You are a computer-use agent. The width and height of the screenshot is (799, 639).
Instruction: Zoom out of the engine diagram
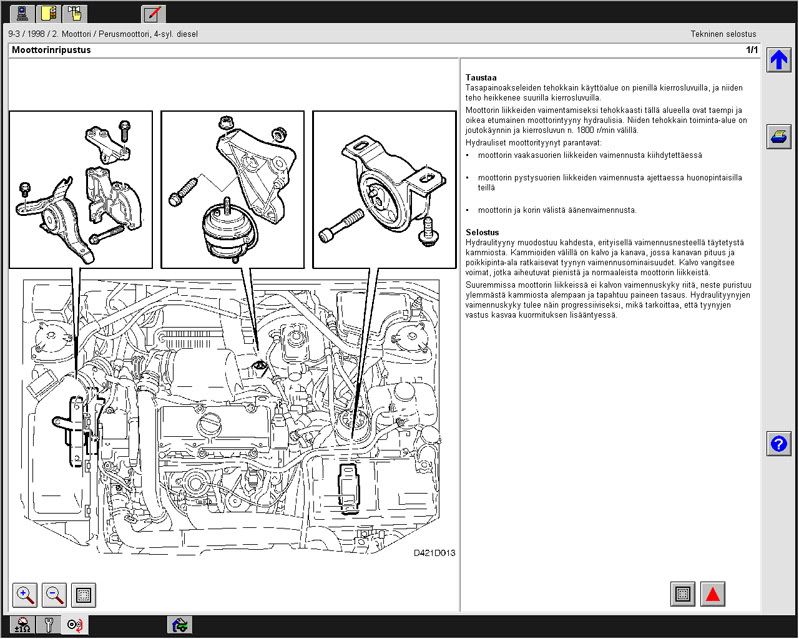pyautogui.click(x=55, y=595)
